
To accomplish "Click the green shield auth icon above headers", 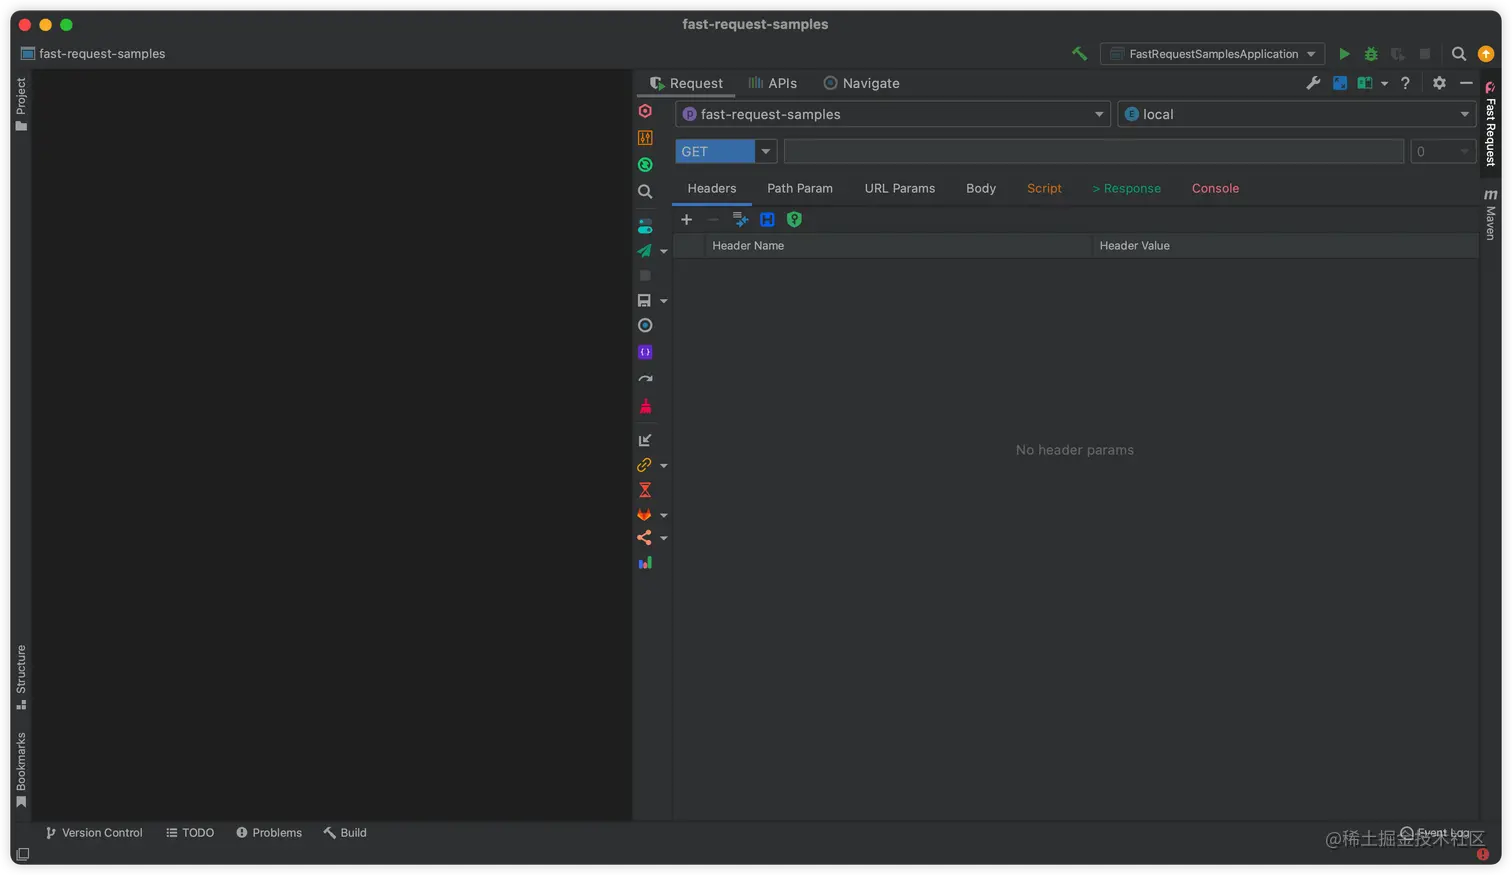I will [x=794, y=219].
